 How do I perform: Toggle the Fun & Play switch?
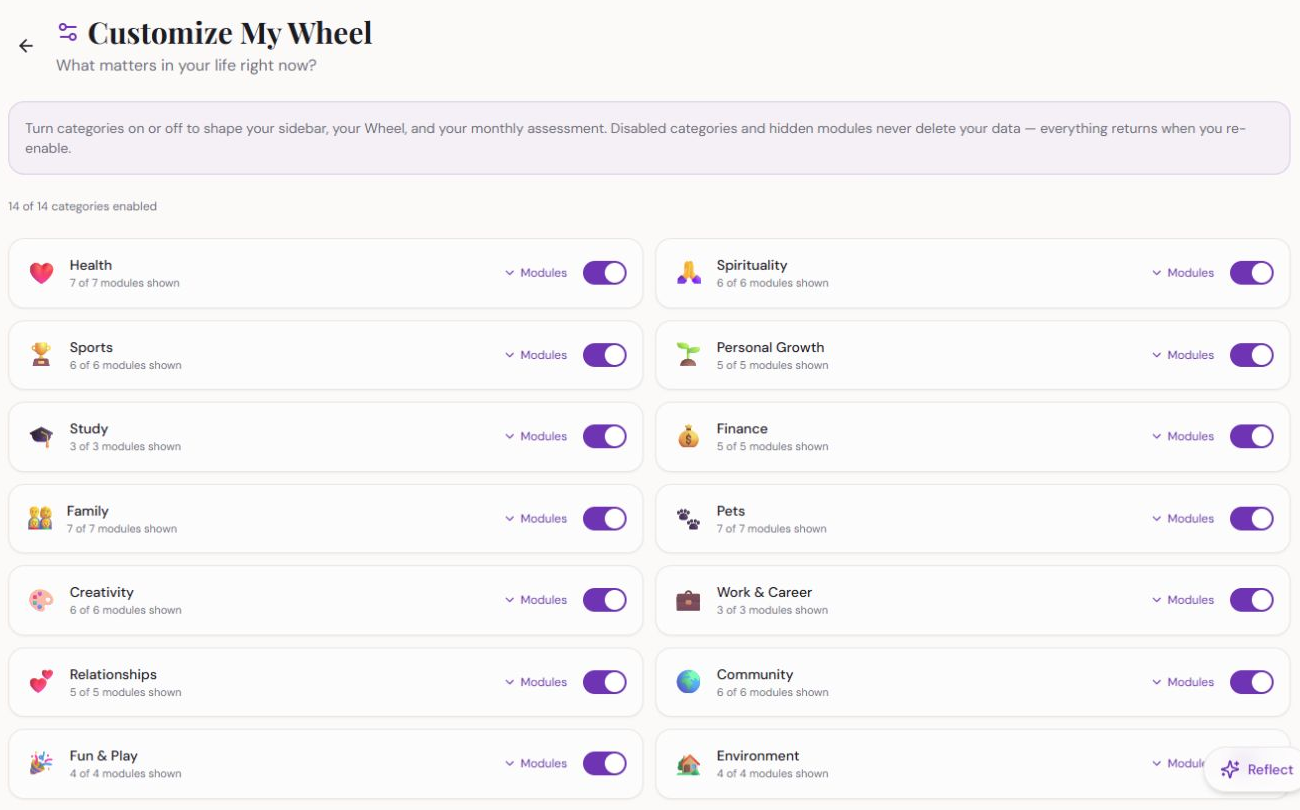coord(605,763)
